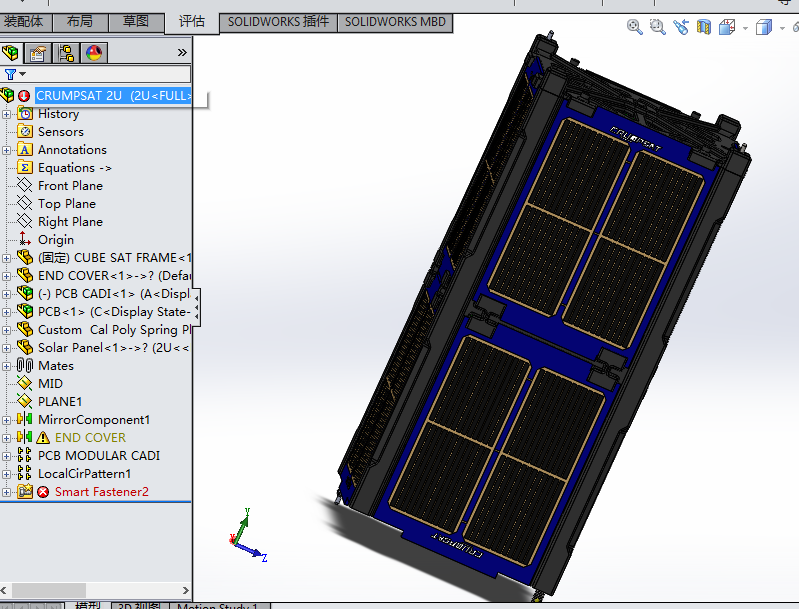
Task: Select the Equations folder icon
Action: click(25, 168)
